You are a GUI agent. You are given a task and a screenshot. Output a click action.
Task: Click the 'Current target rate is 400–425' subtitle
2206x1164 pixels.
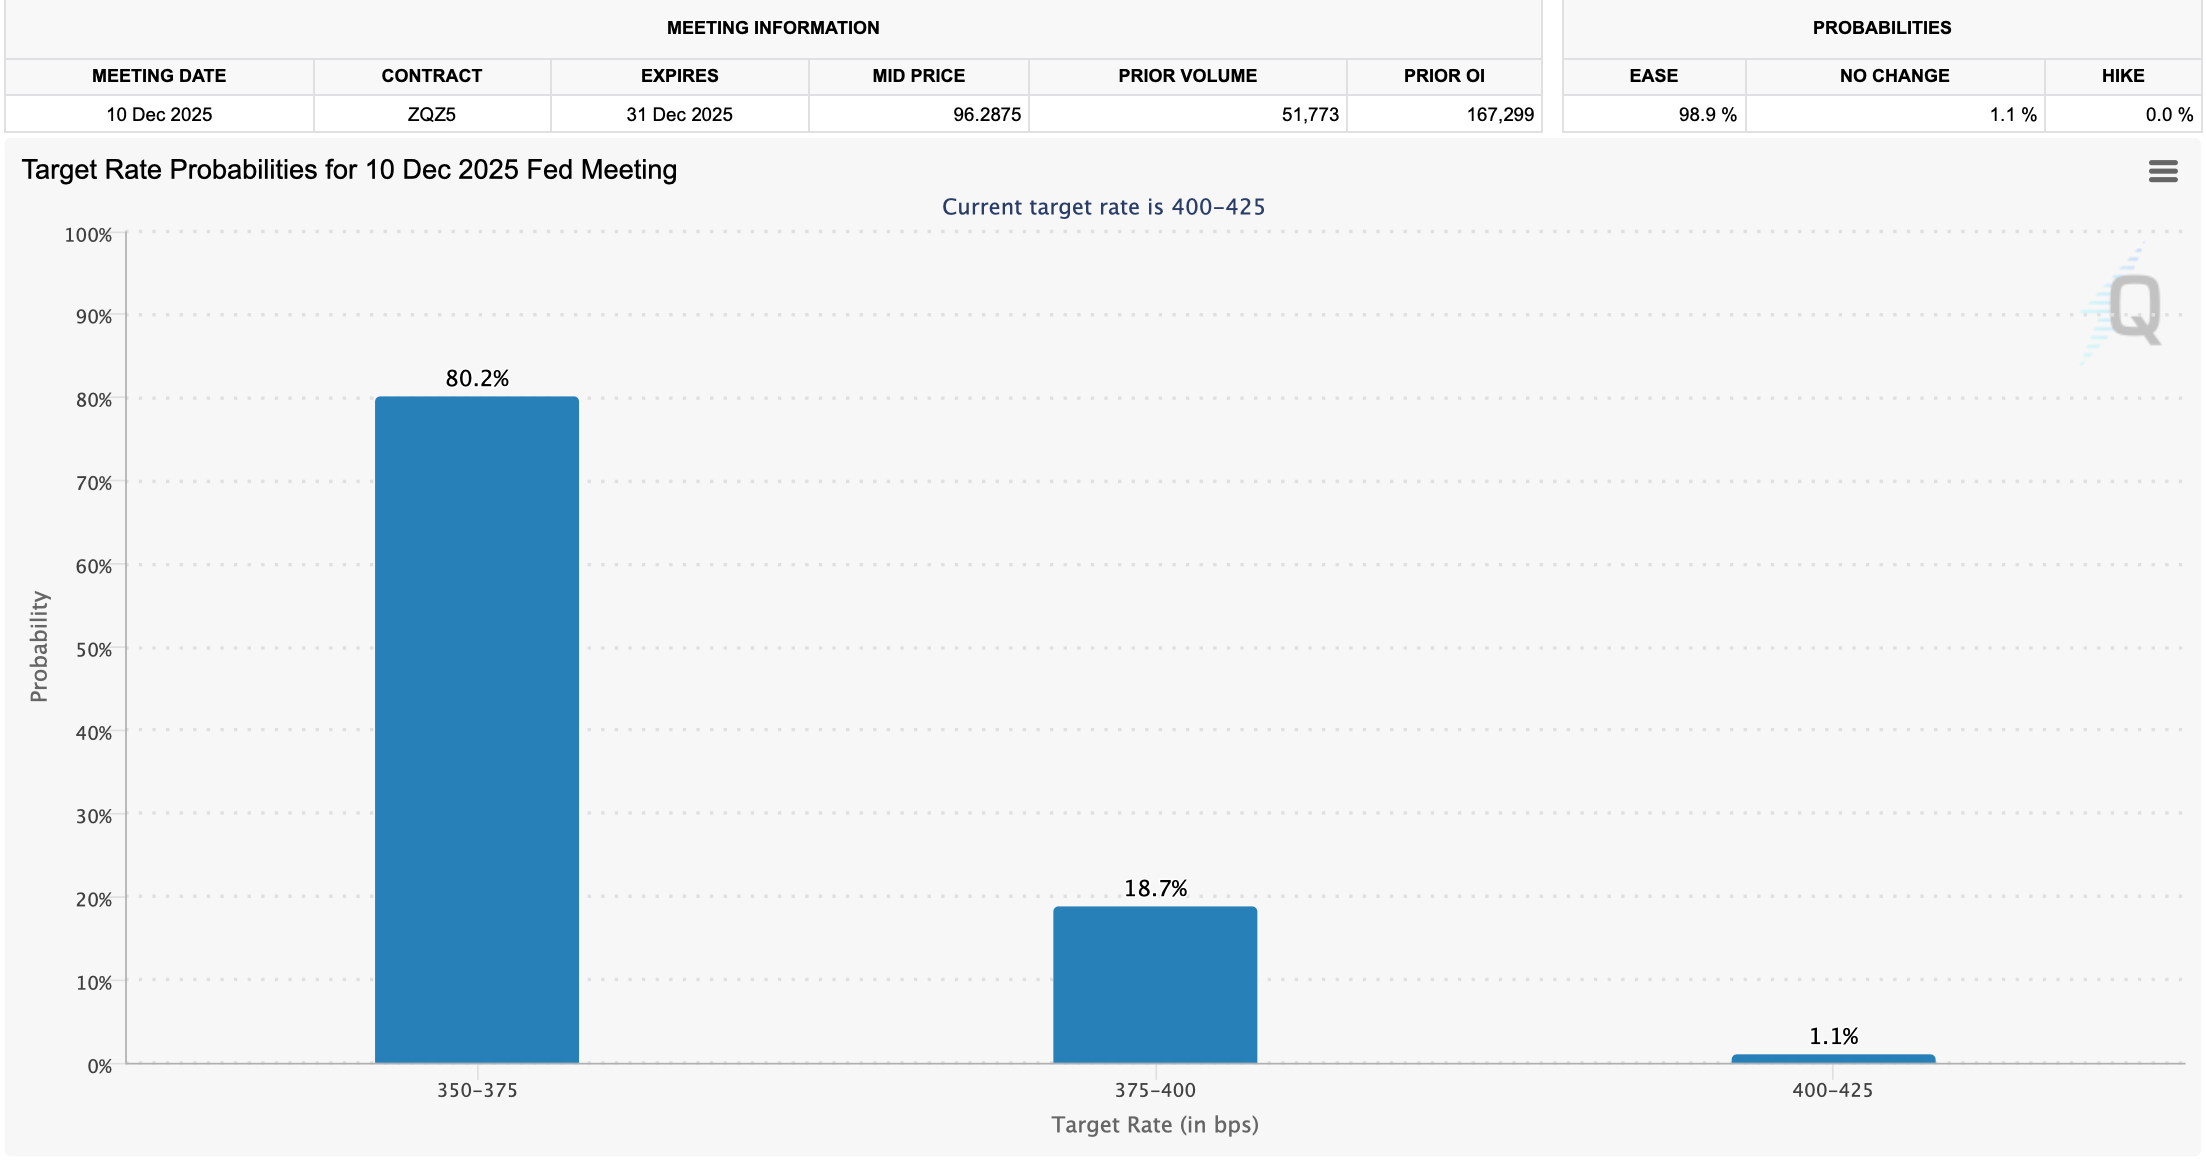pyautogui.click(x=1103, y=207)
